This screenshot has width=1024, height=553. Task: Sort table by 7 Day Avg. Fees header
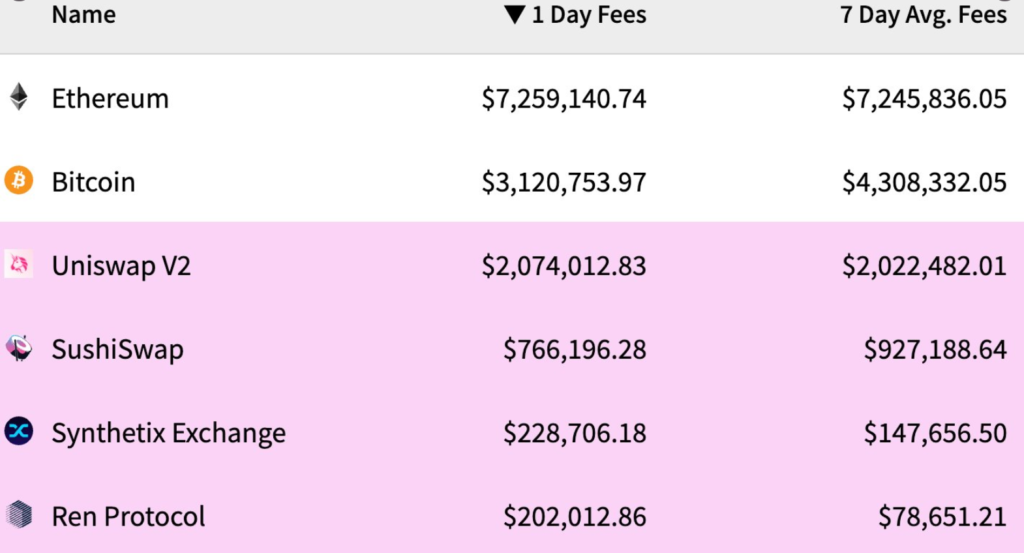click(923, 15)
